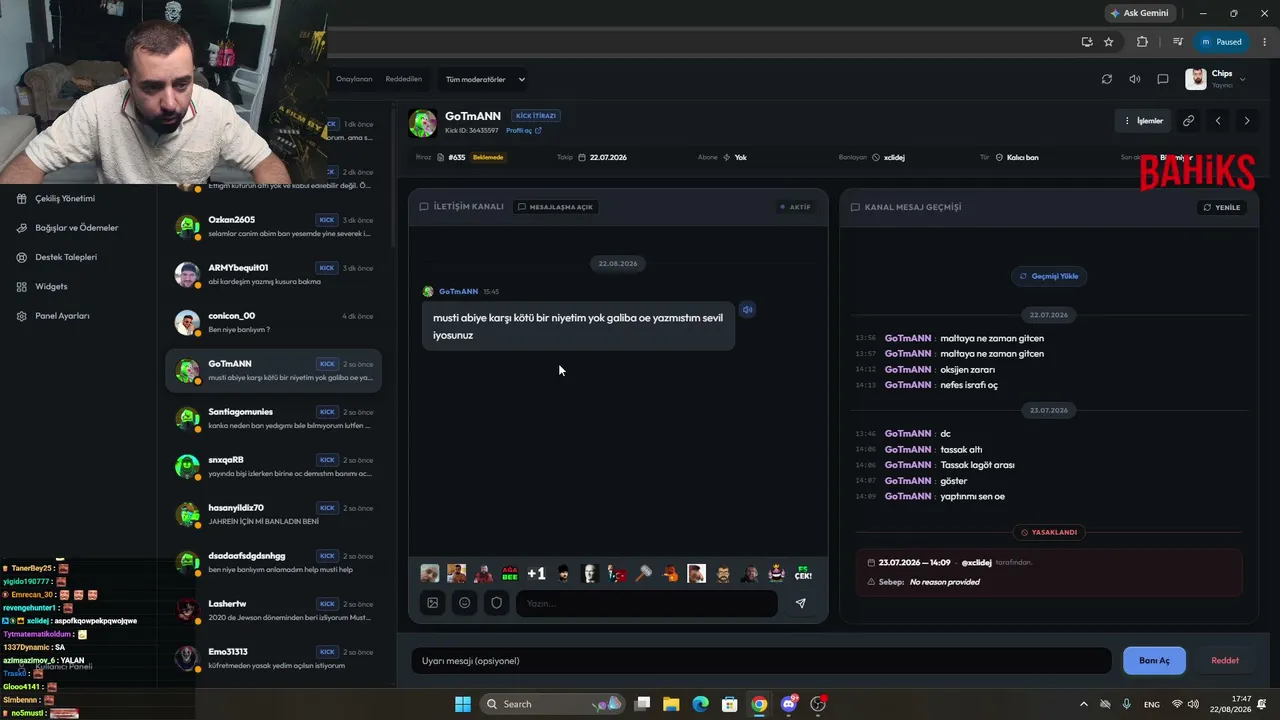Click the Paused profile button in Chrome

[1221, 42]
